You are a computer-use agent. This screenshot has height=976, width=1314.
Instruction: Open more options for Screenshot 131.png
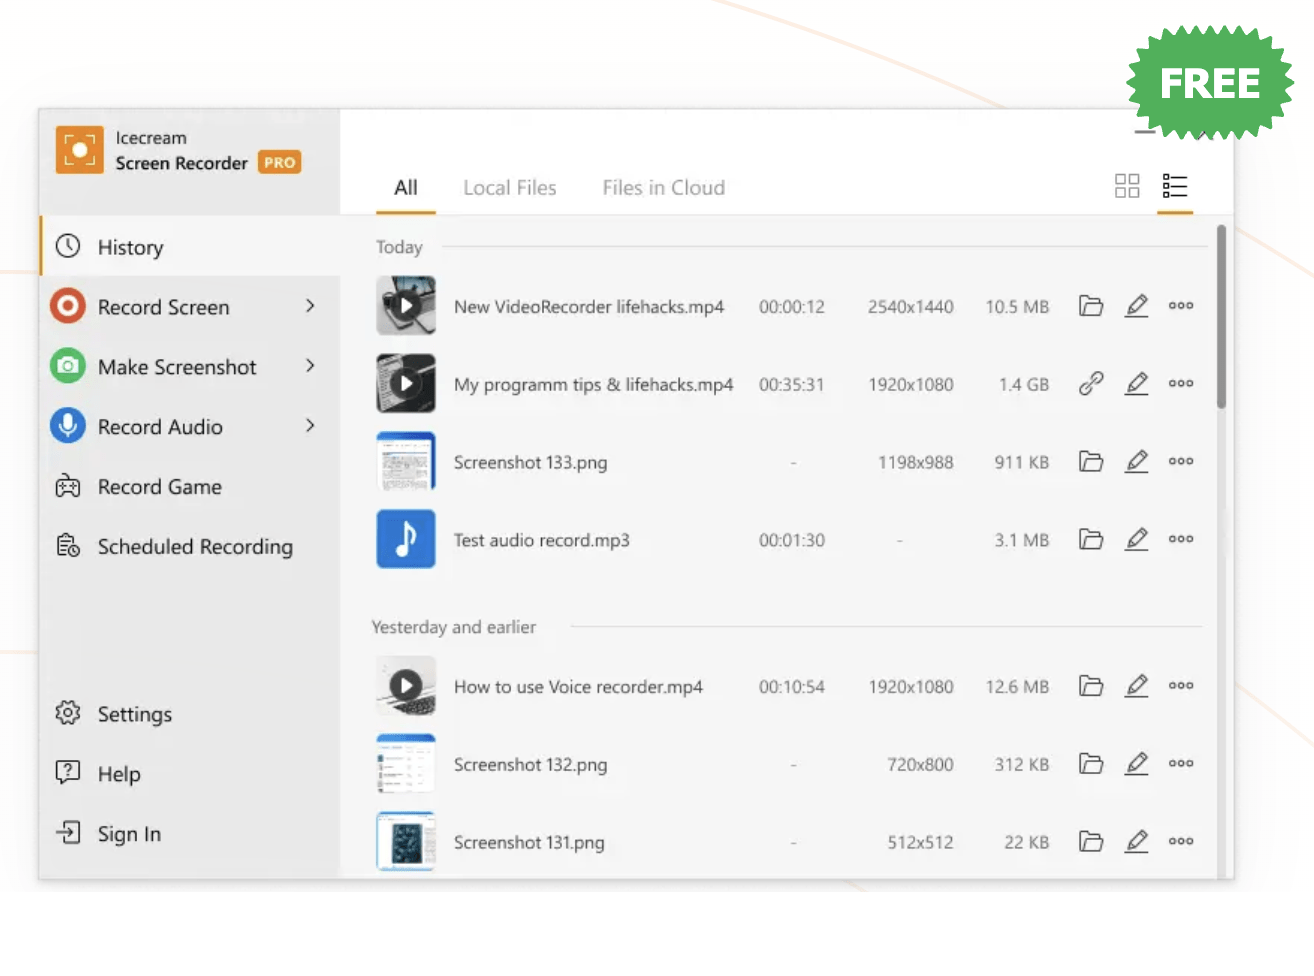[x=1181, y=841]
